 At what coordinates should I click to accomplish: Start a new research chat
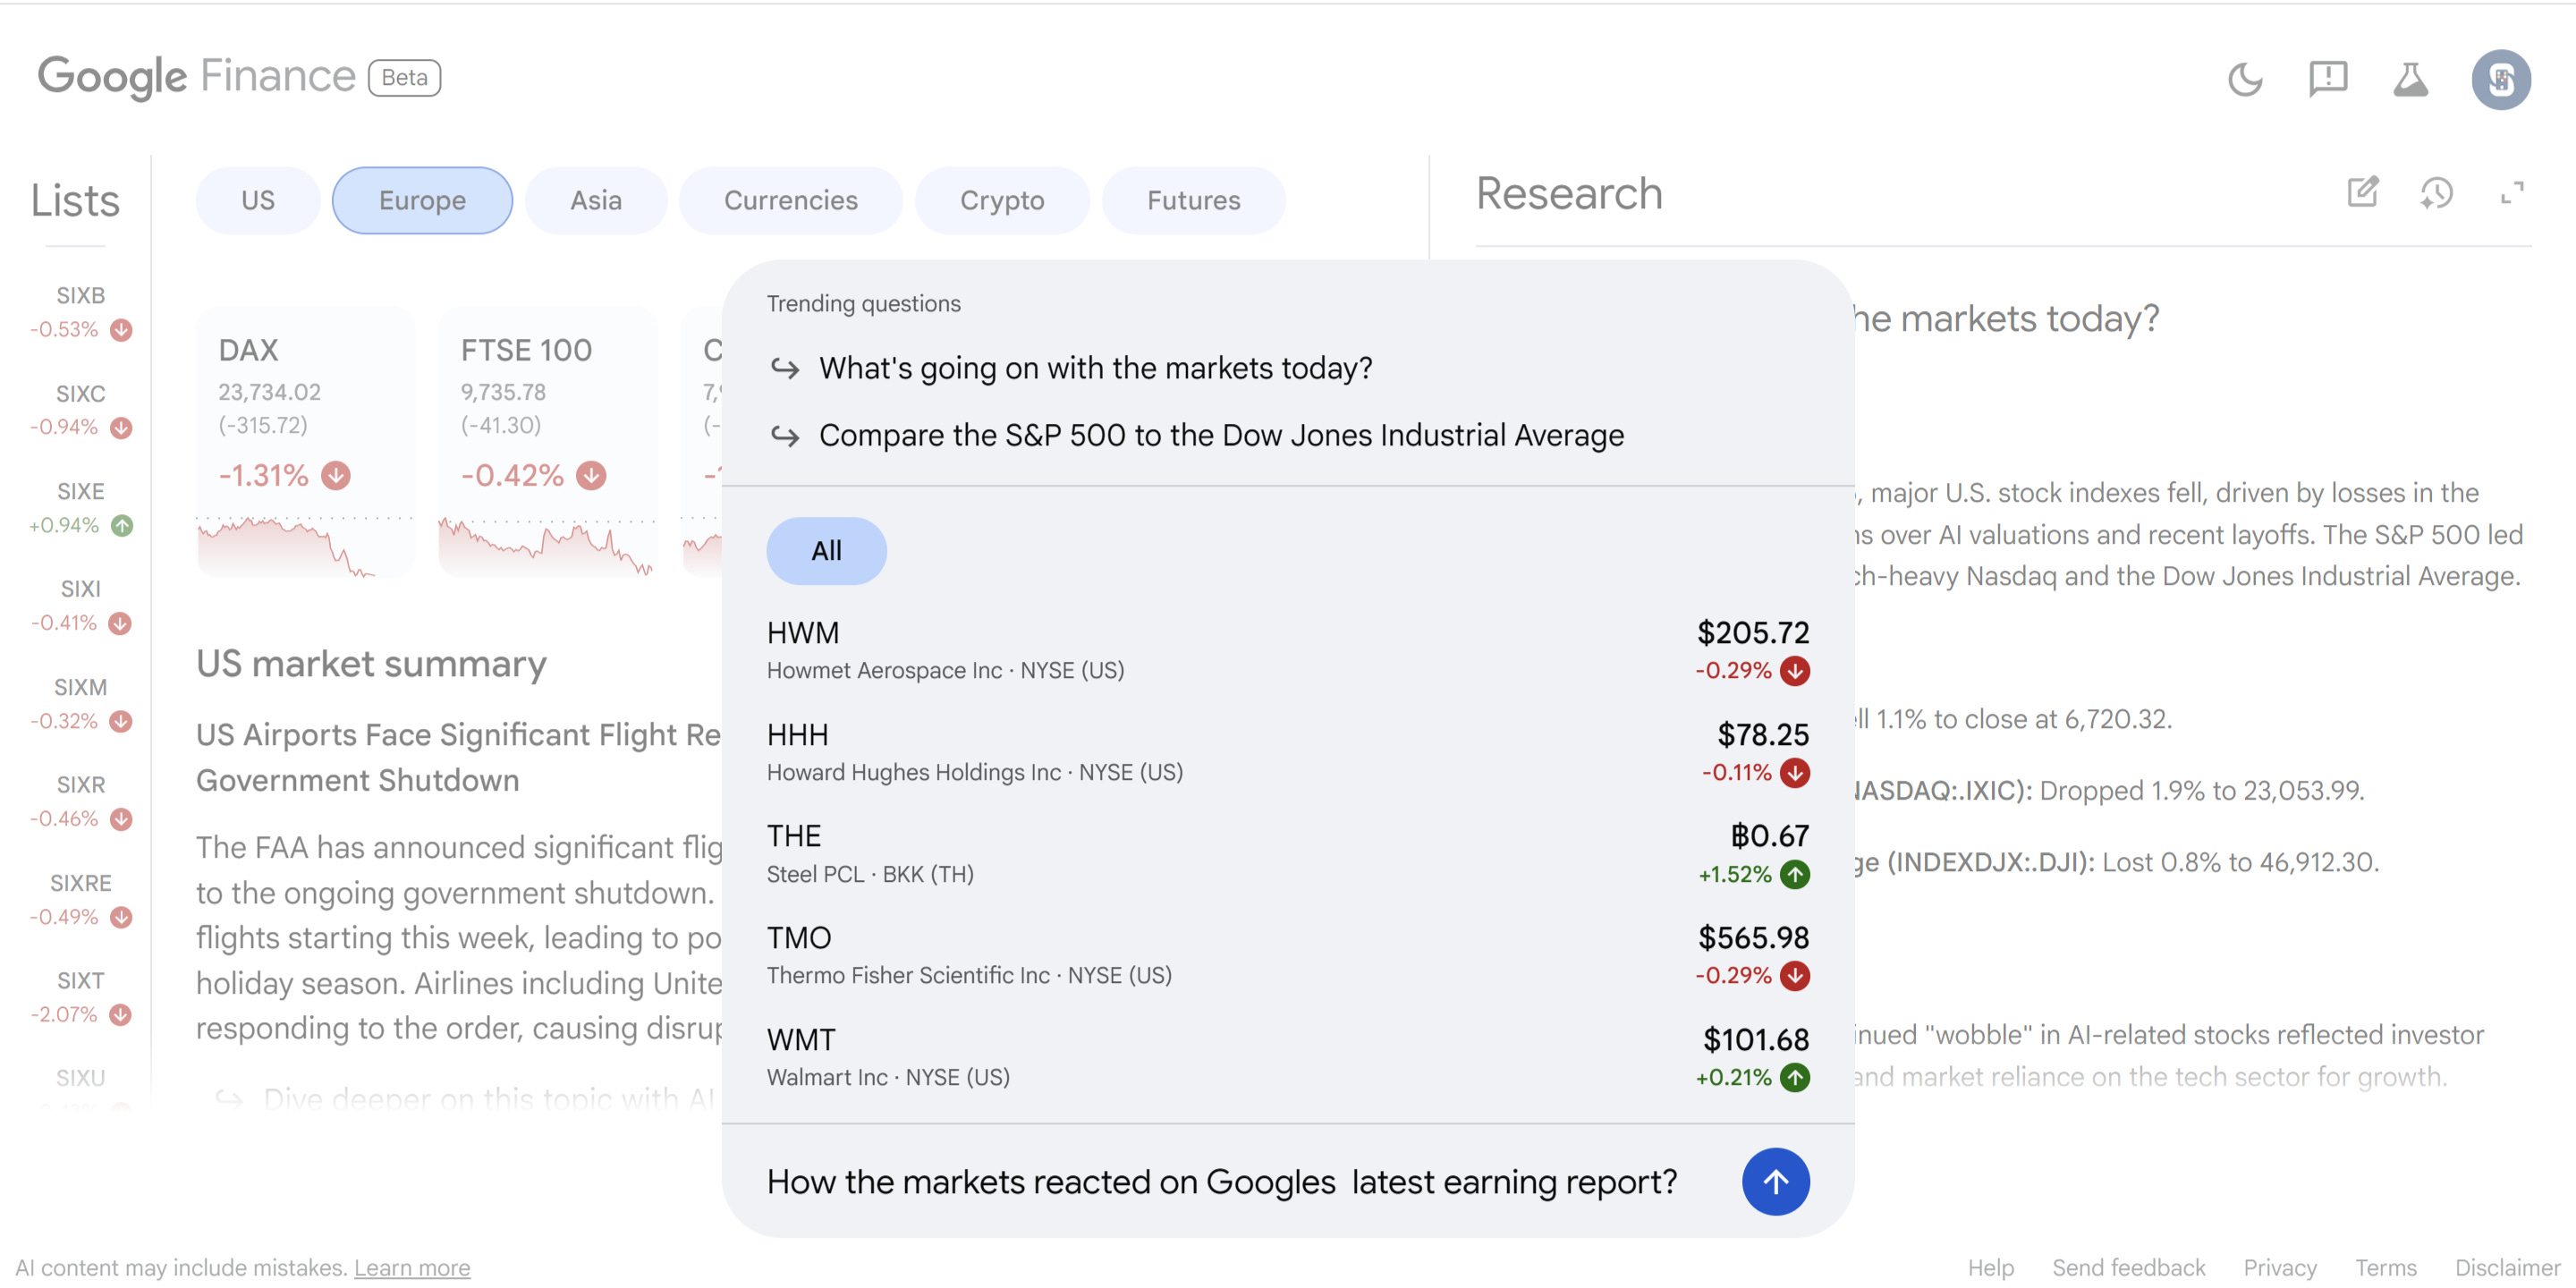coord(2362,192)
